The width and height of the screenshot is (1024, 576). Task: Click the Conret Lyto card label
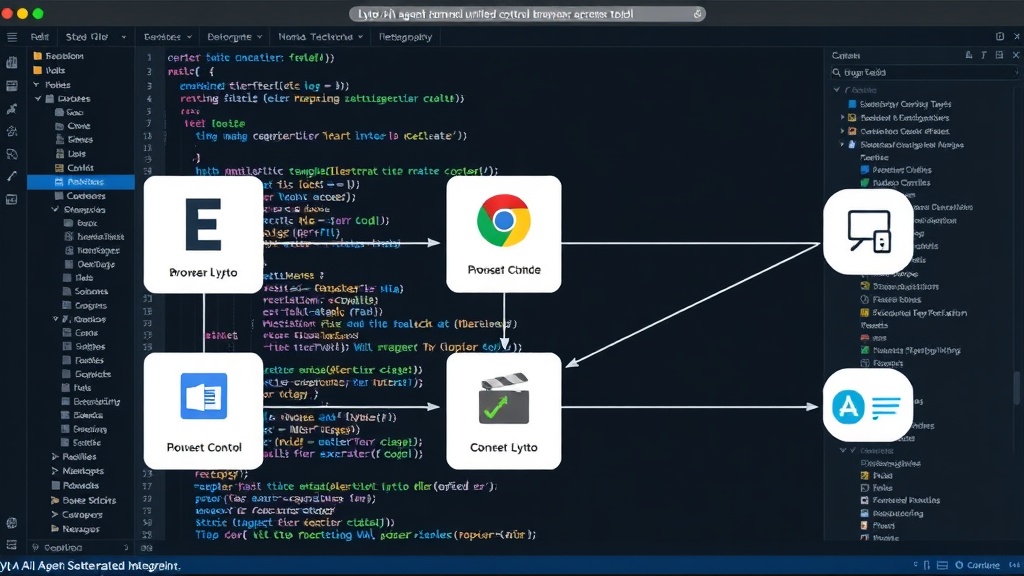[504, 448]
